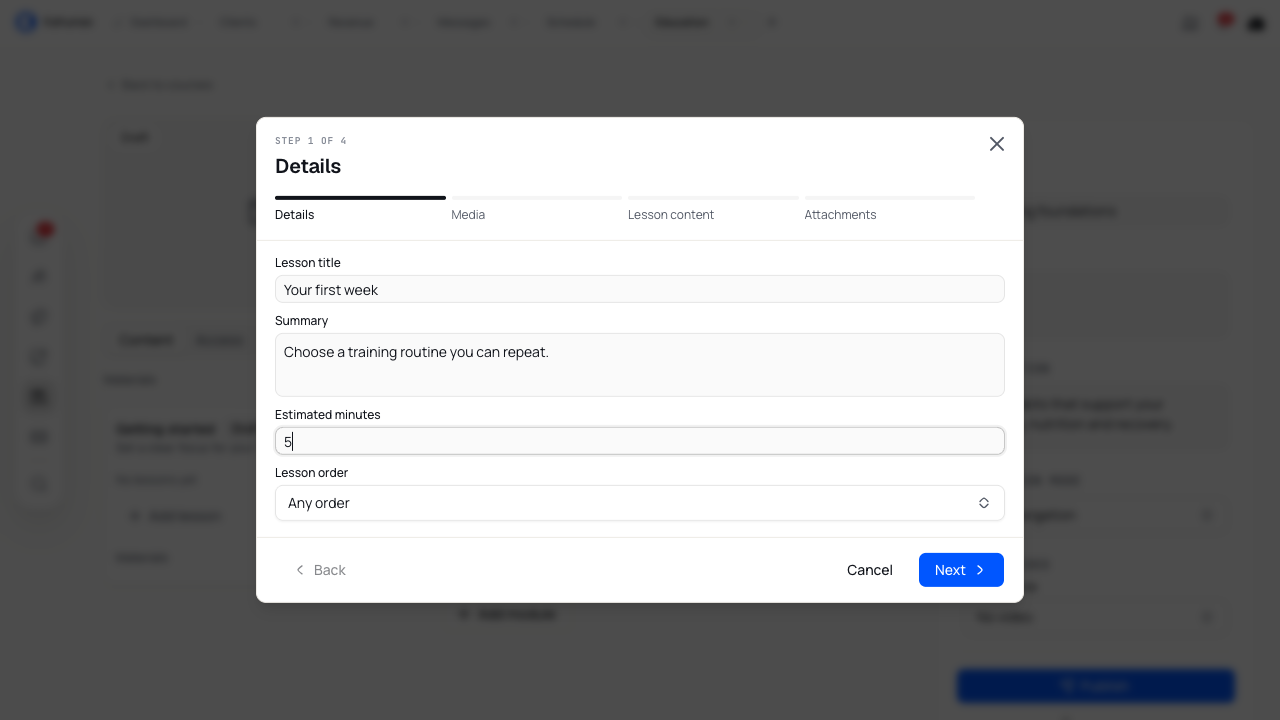Click the "Lesson title" label
The width and height of the screenshot is (1280, 720).
click(x=308, y=262)
